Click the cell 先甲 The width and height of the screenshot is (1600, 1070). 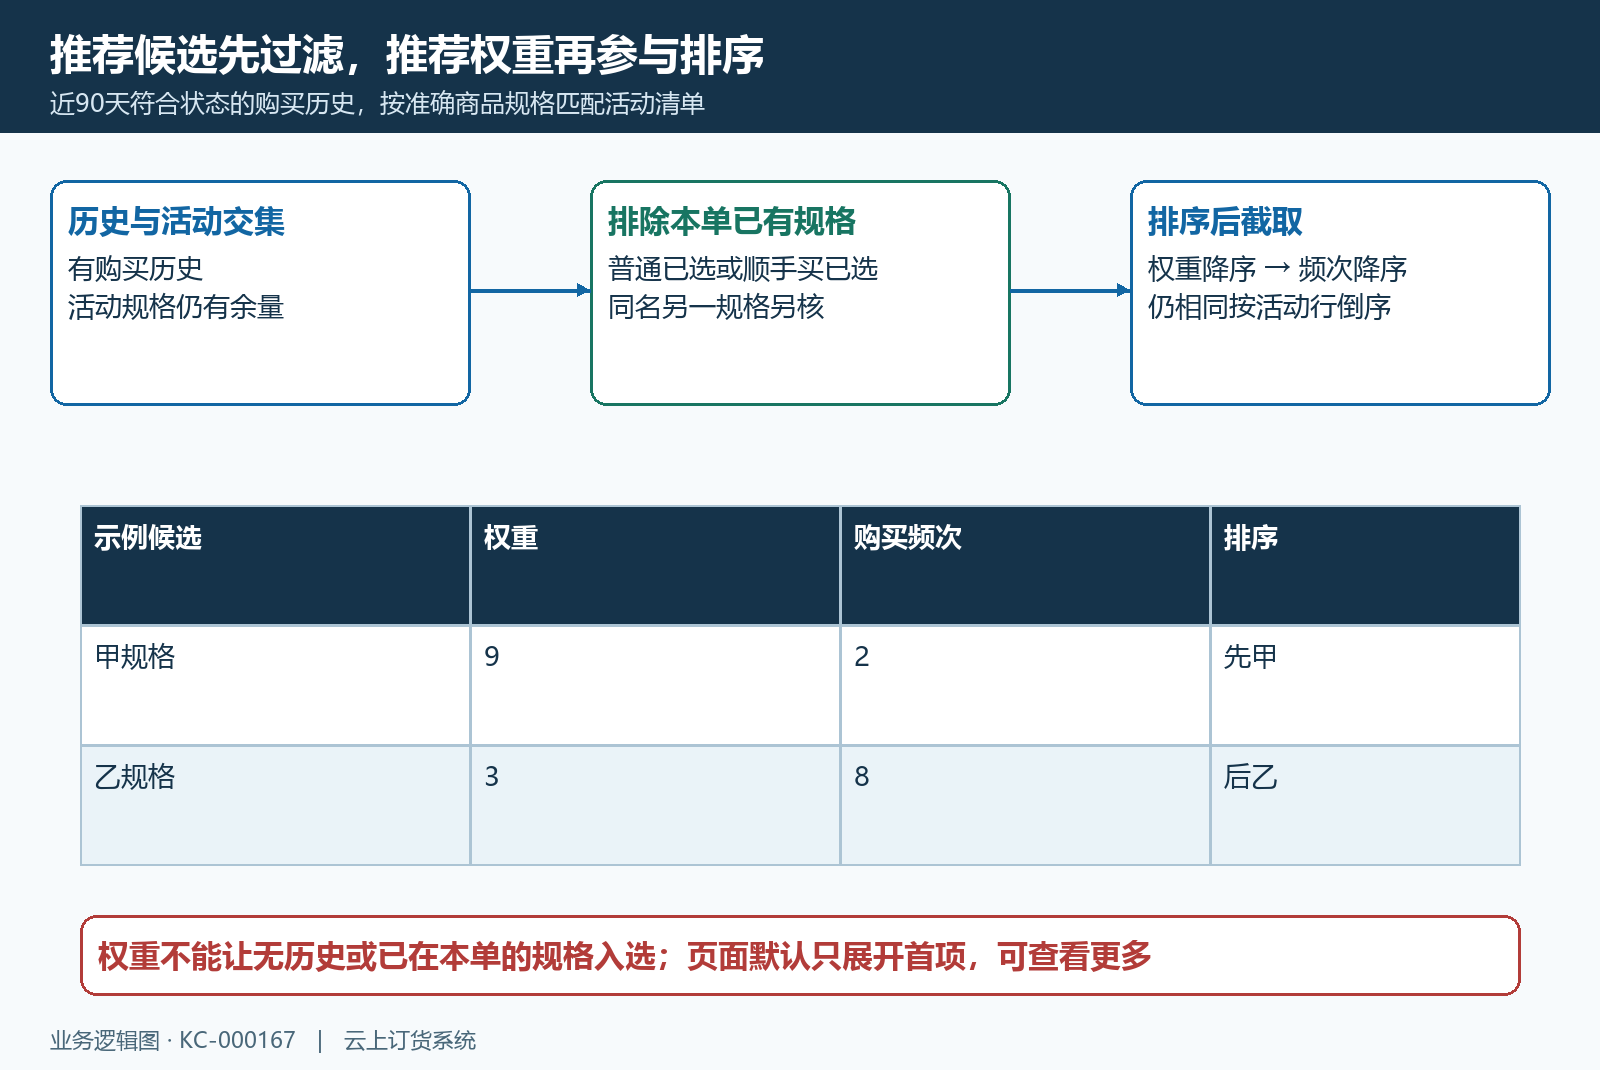pyautogui.click(x=1365, y=686)
